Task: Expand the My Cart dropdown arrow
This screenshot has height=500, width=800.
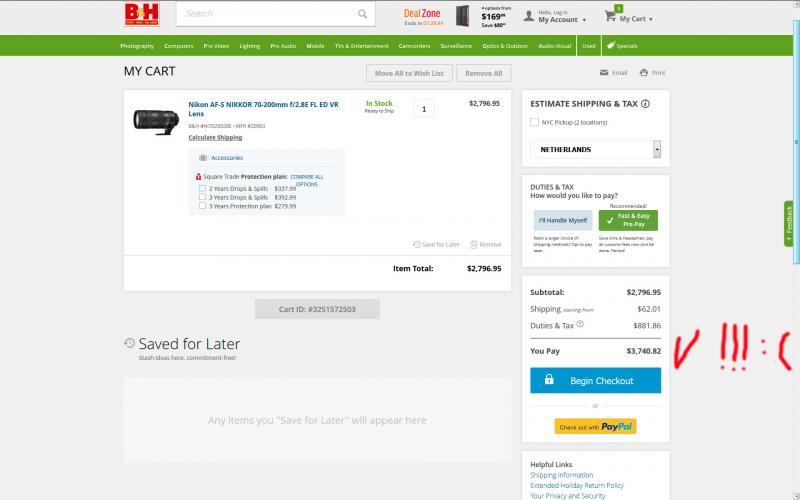Action: click(x=651, y=19)
